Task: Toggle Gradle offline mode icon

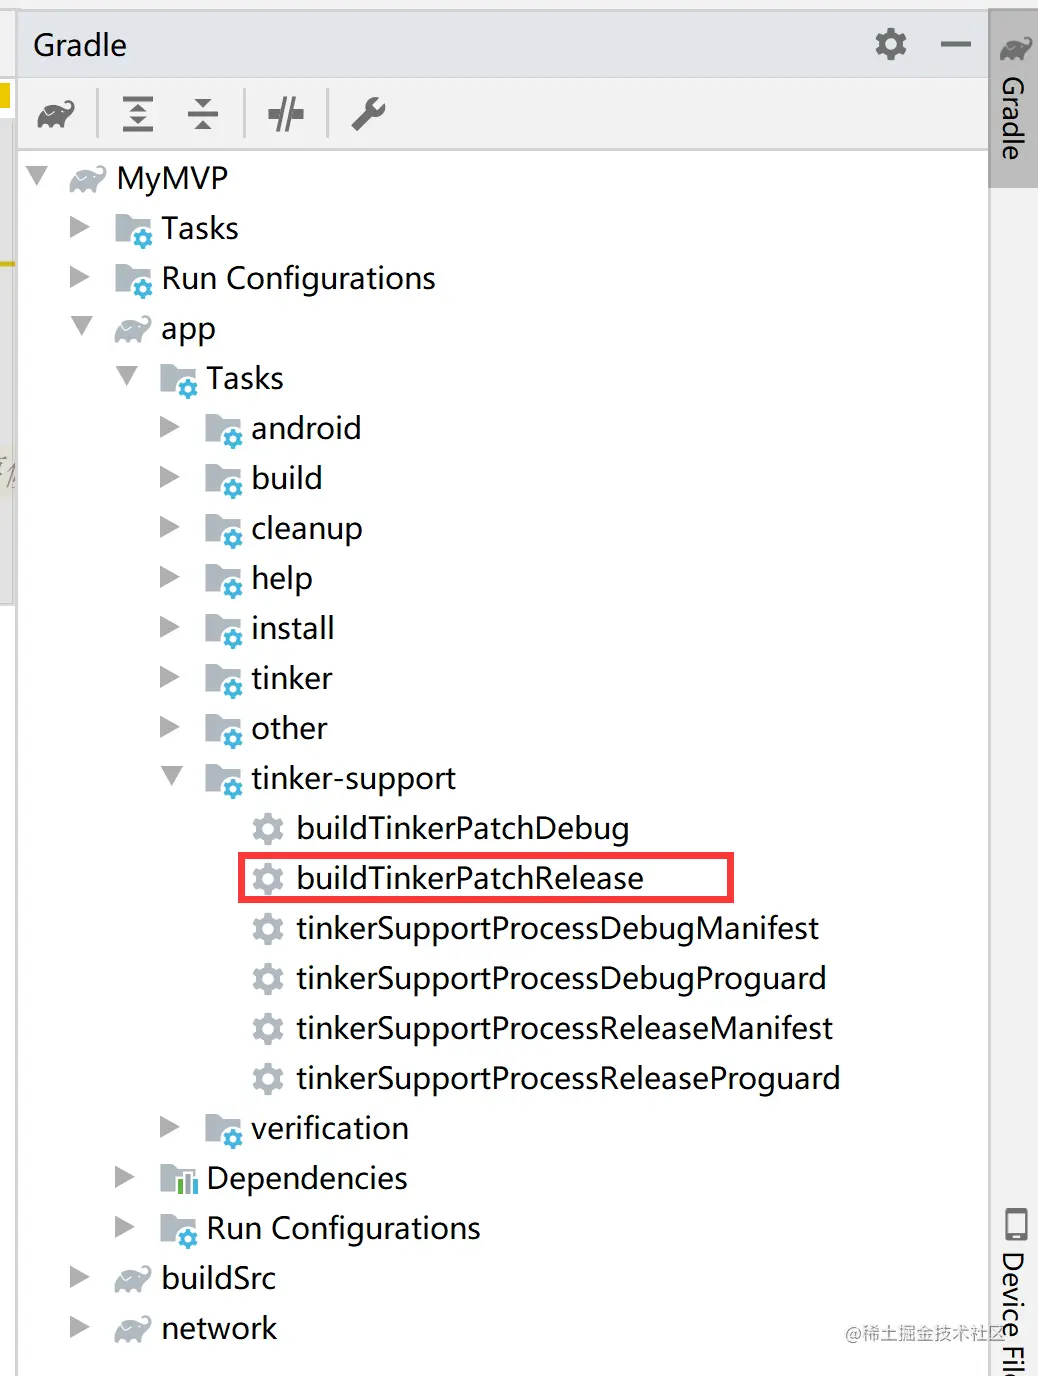Action: pyautogui.click(x=286, y=114)
